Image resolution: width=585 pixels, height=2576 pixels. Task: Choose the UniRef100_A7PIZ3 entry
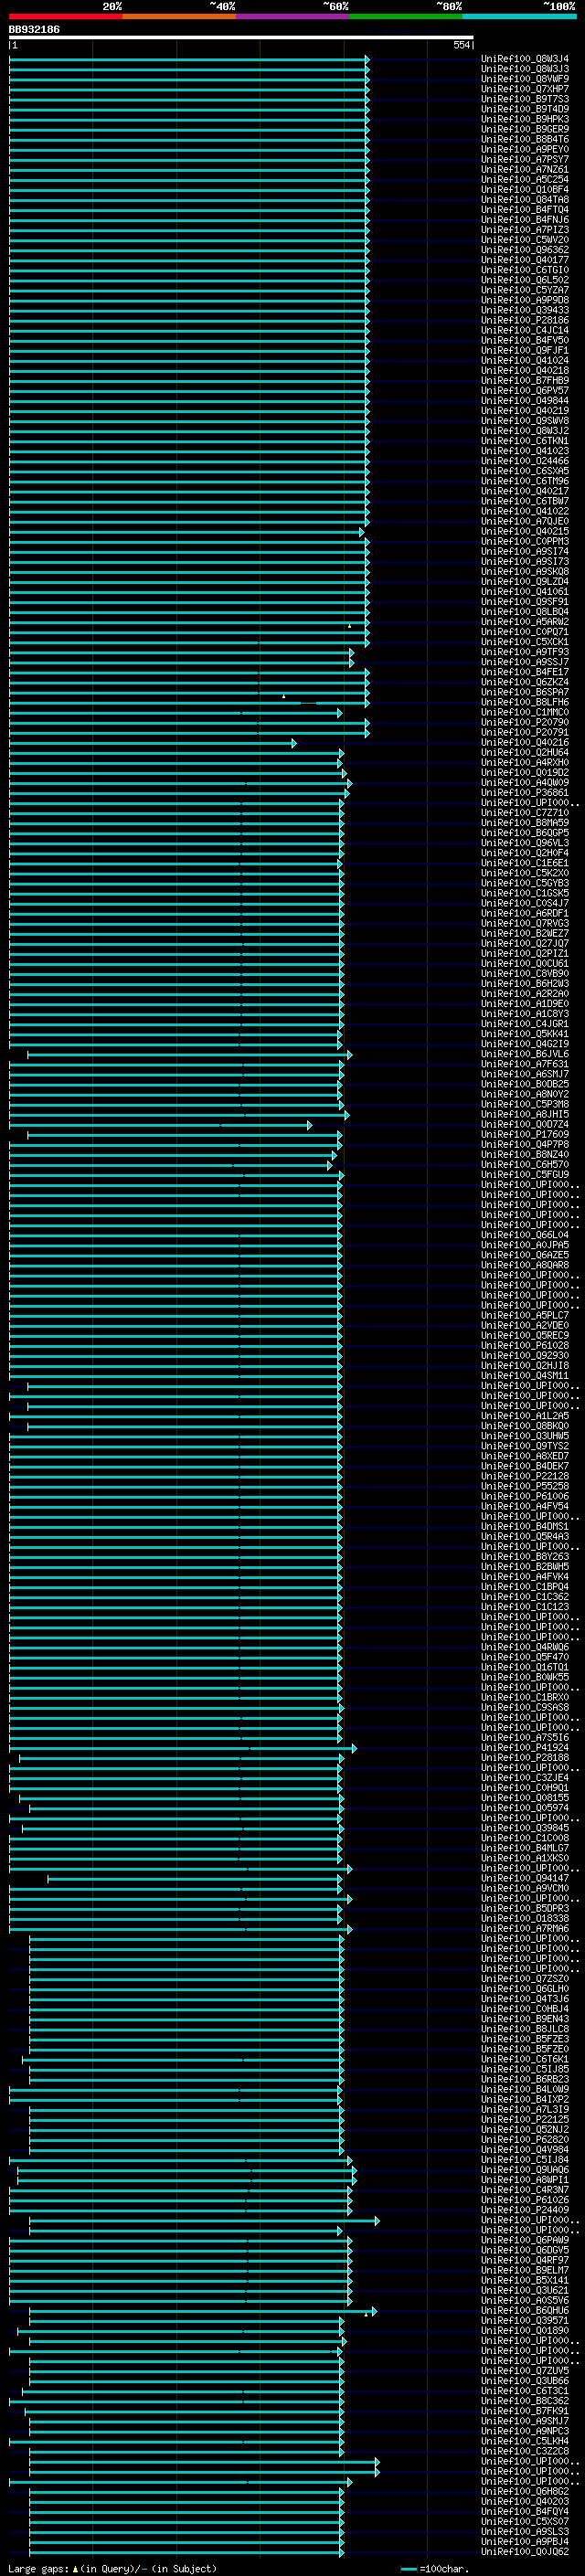525,230
